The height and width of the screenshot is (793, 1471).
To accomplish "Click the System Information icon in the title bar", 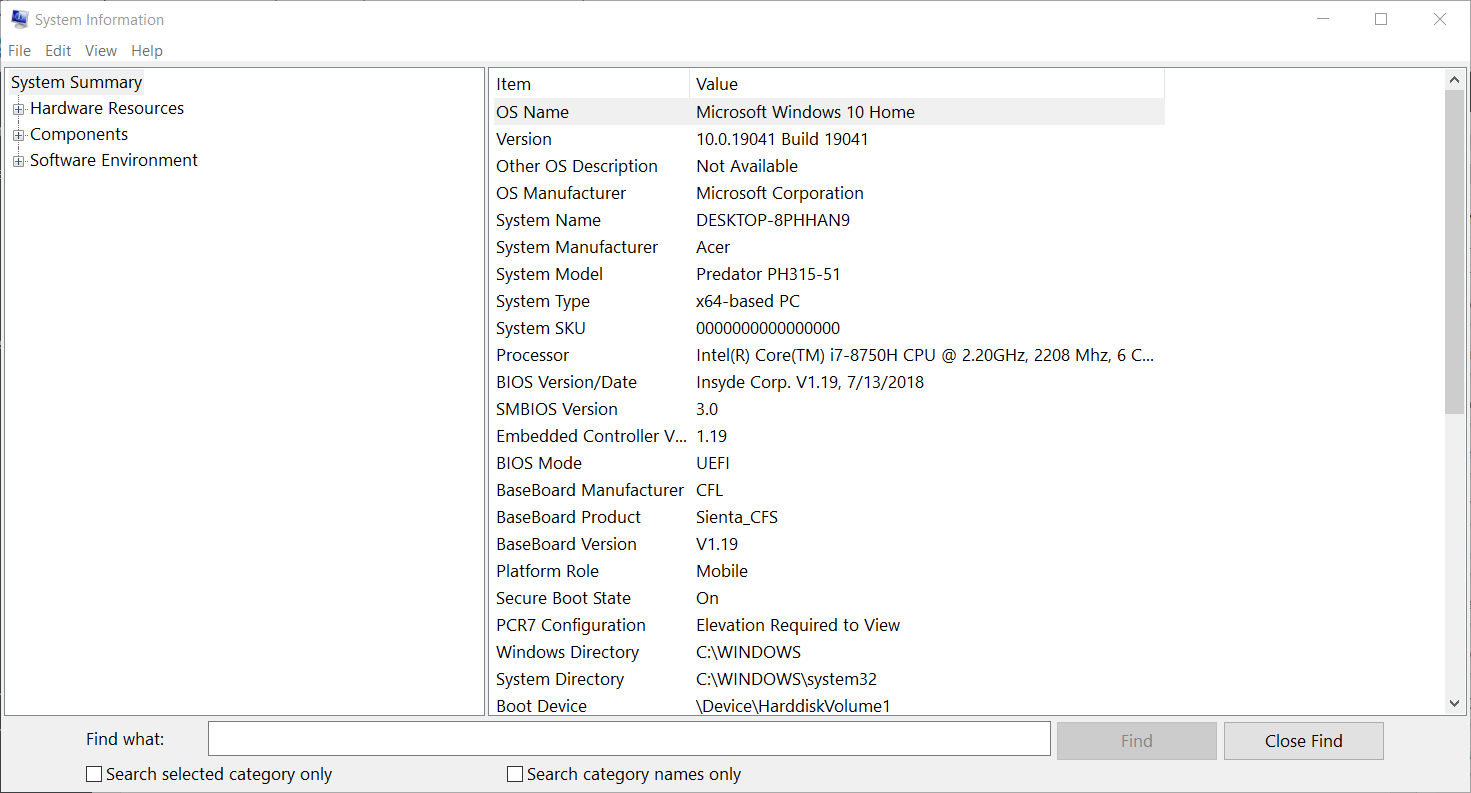I will coord(20,18).
